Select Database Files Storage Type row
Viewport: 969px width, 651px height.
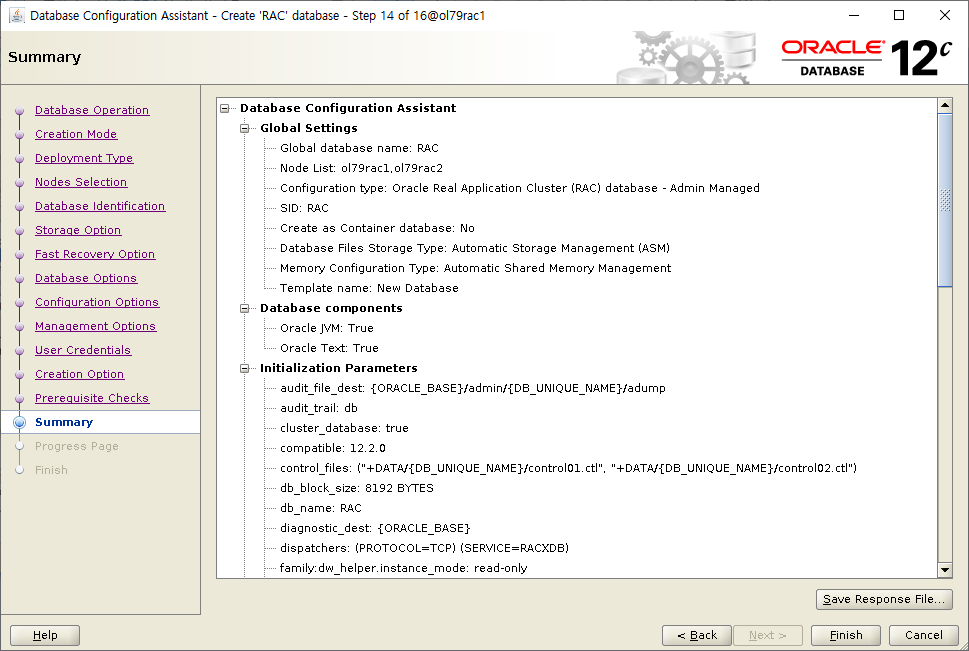pyautogui.click(x=475, y=248)
